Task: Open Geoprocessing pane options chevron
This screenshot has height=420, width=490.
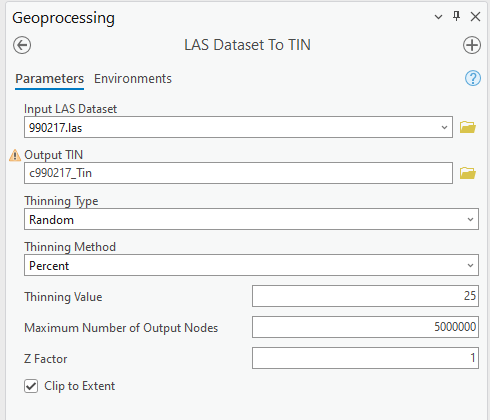Action: tap(438, 17)
